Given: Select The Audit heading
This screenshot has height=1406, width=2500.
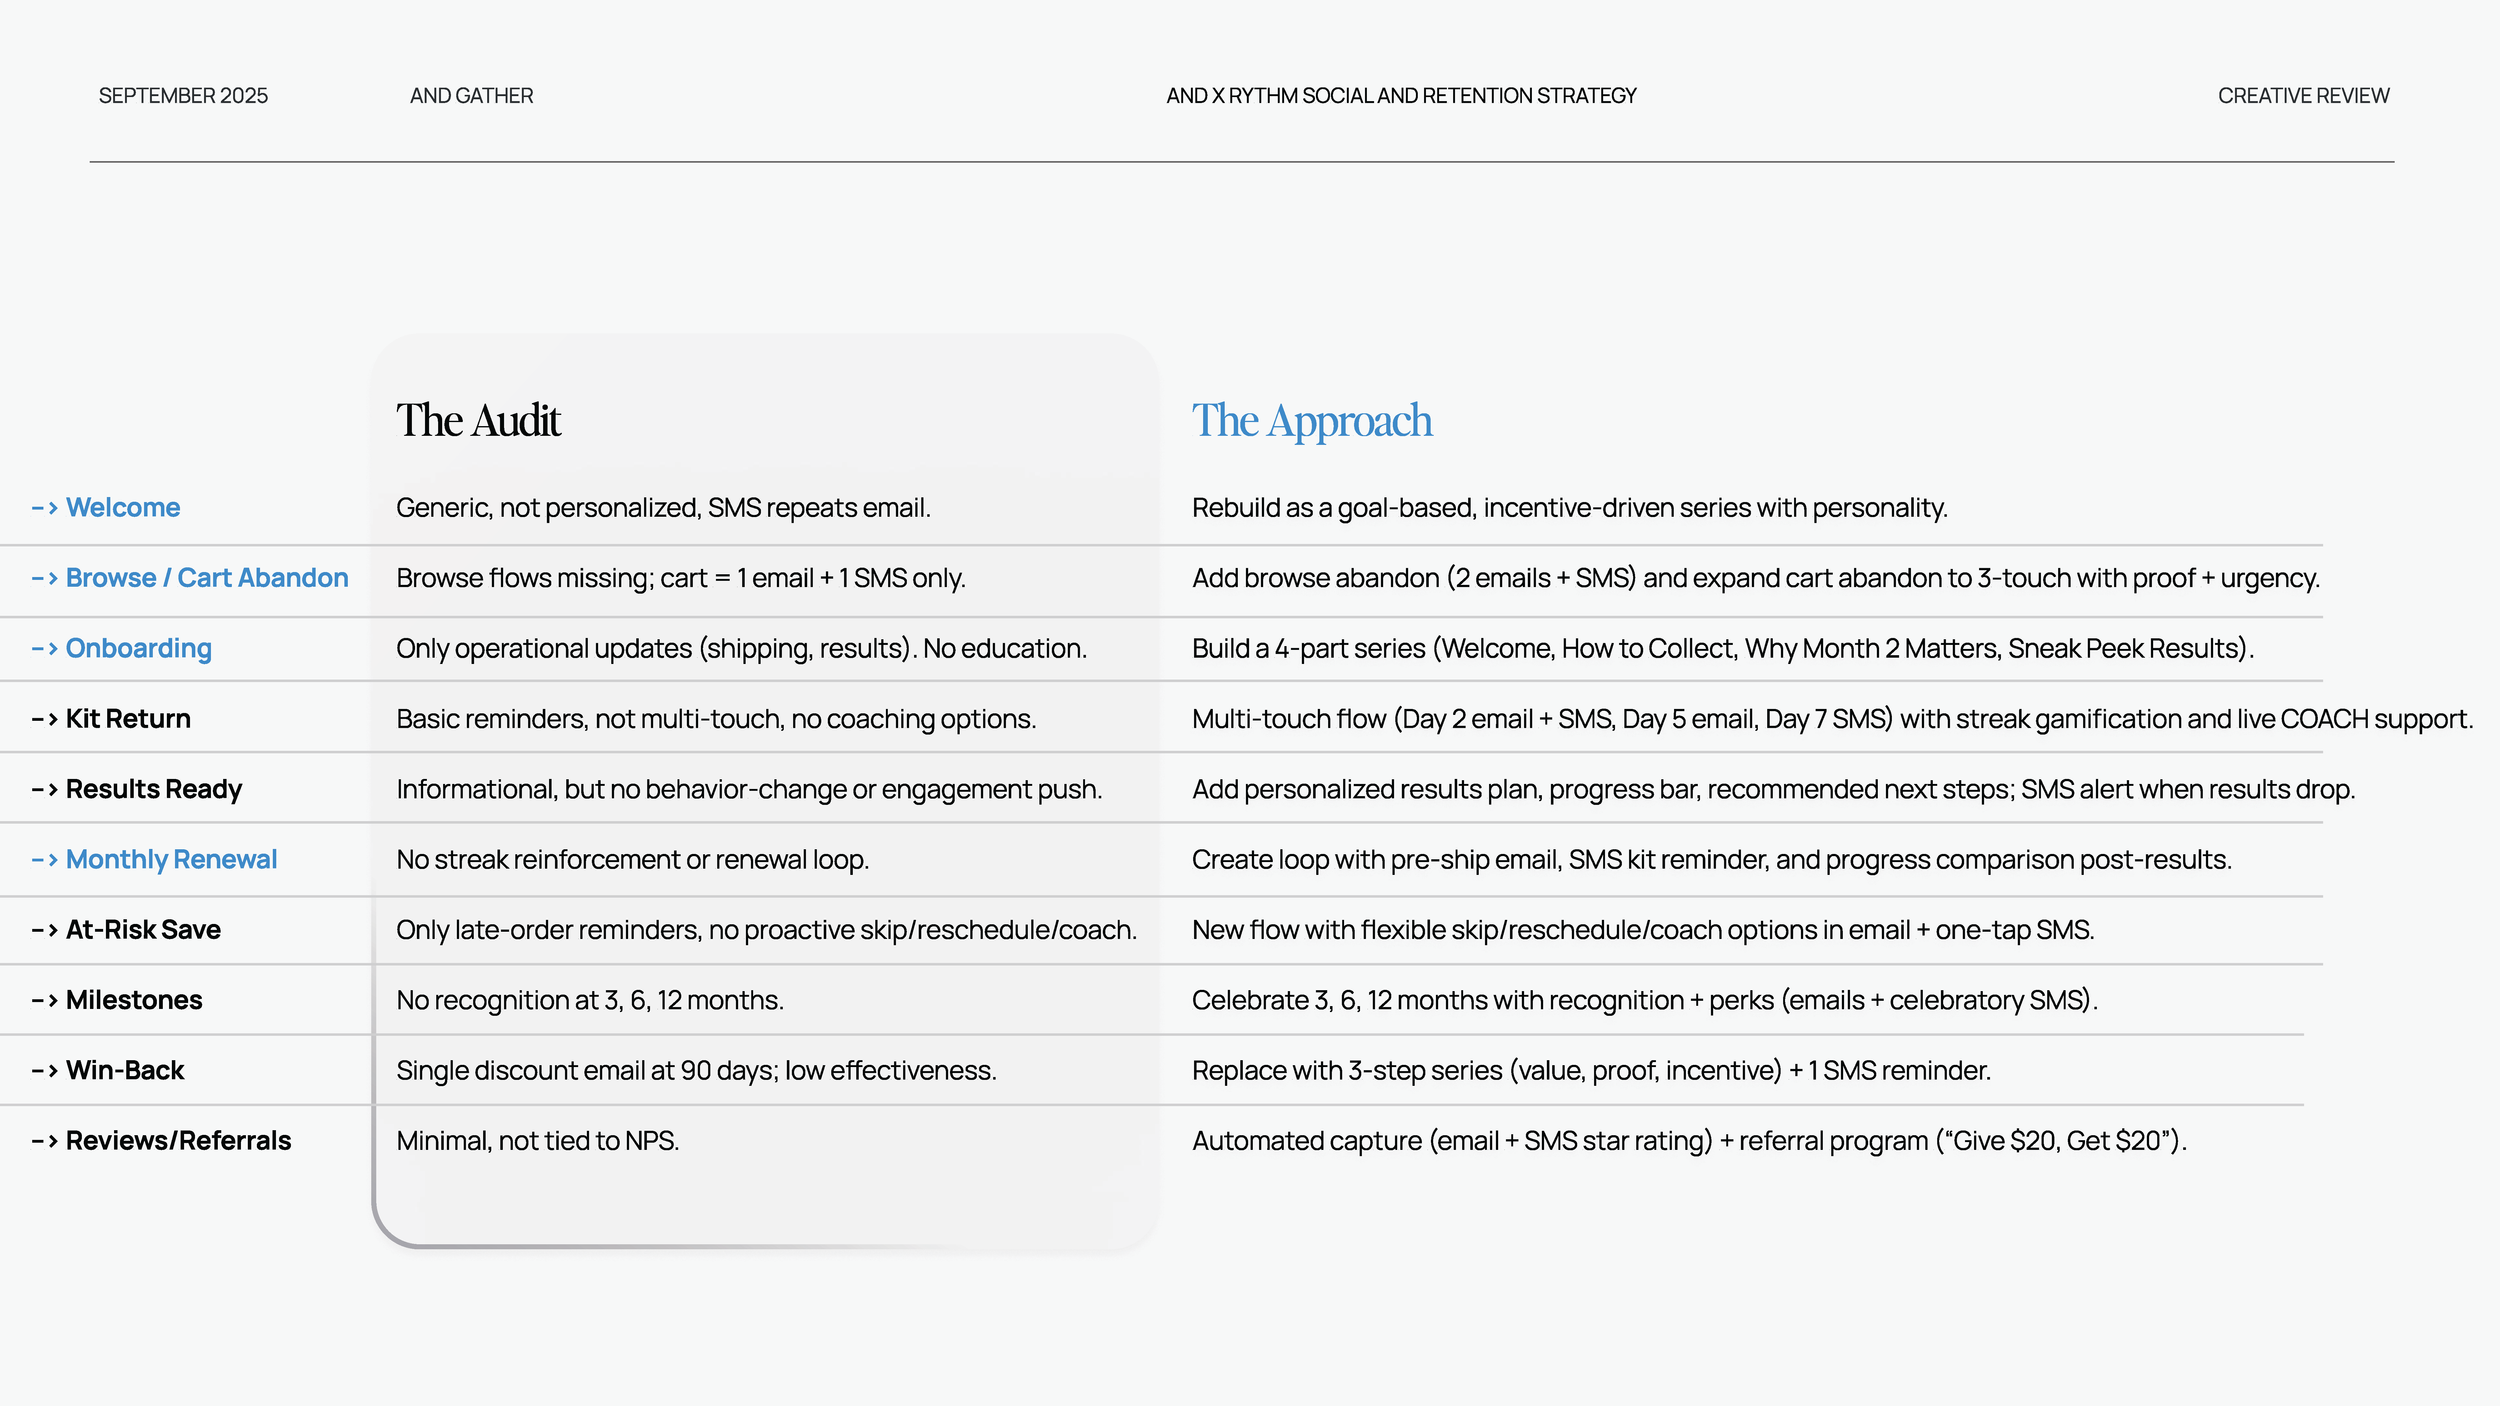Looking at the screenshot, I should (478, 420).
